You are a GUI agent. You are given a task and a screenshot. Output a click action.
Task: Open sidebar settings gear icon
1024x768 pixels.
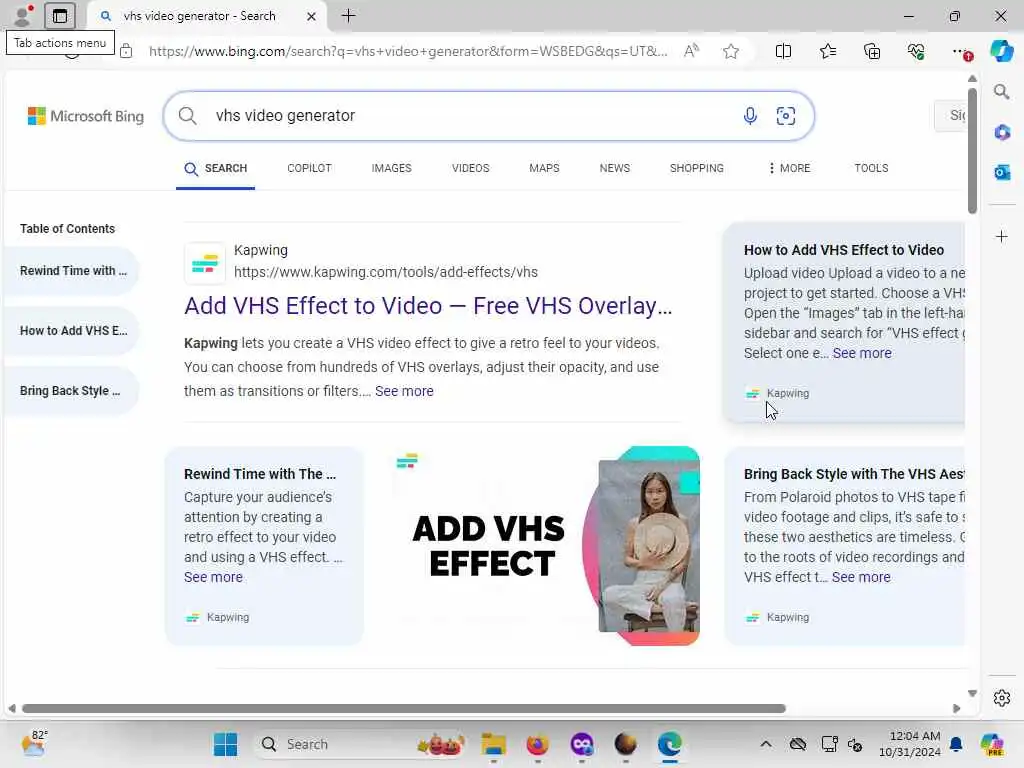[1002, 698]
